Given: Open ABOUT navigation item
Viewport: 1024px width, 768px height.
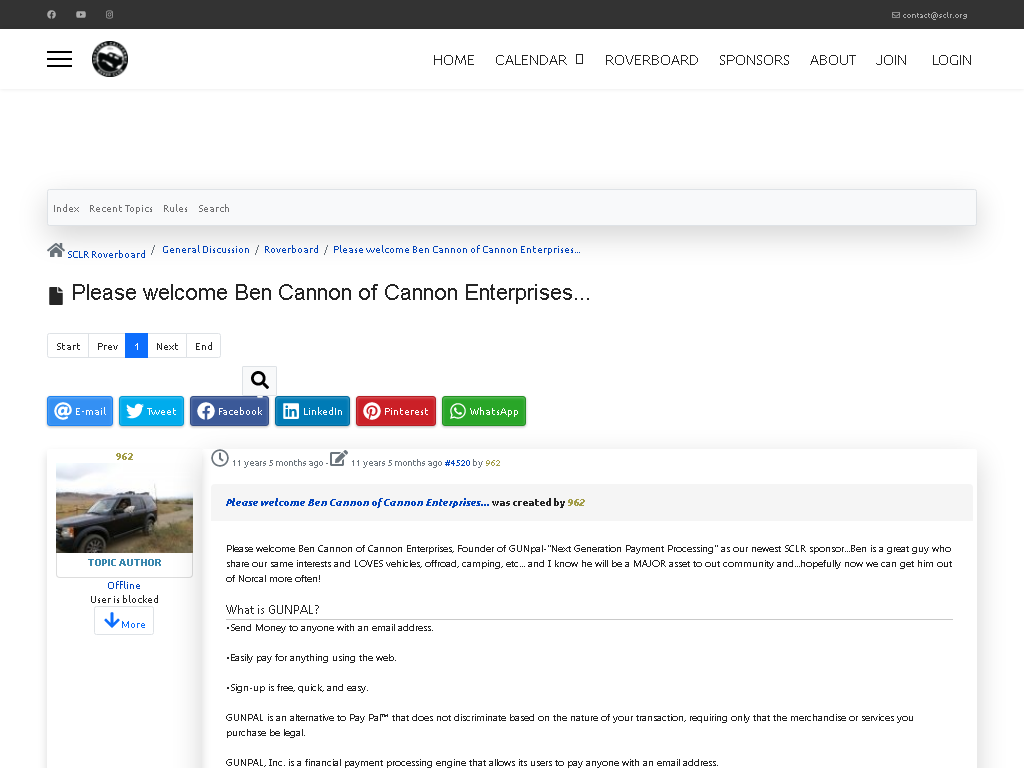Looking at the screenshot, I should [833, 60].
